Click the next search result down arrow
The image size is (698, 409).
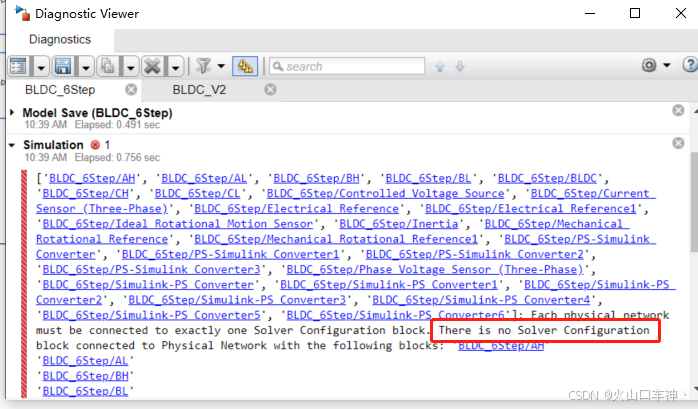(x=460, y=66)
